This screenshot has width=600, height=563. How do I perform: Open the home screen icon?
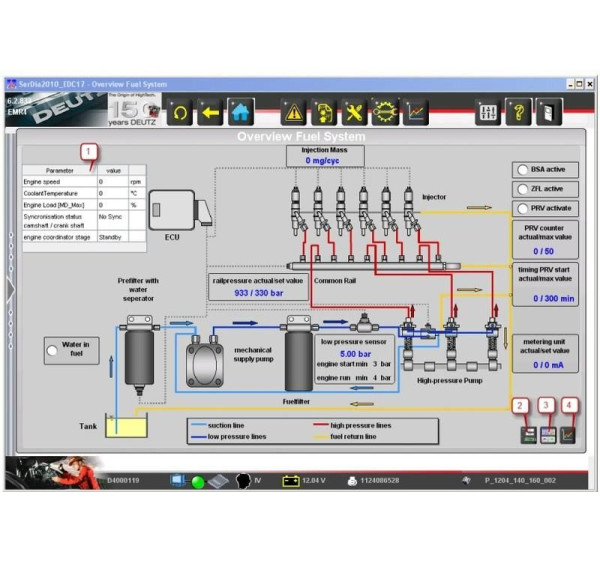click(241, 111)
